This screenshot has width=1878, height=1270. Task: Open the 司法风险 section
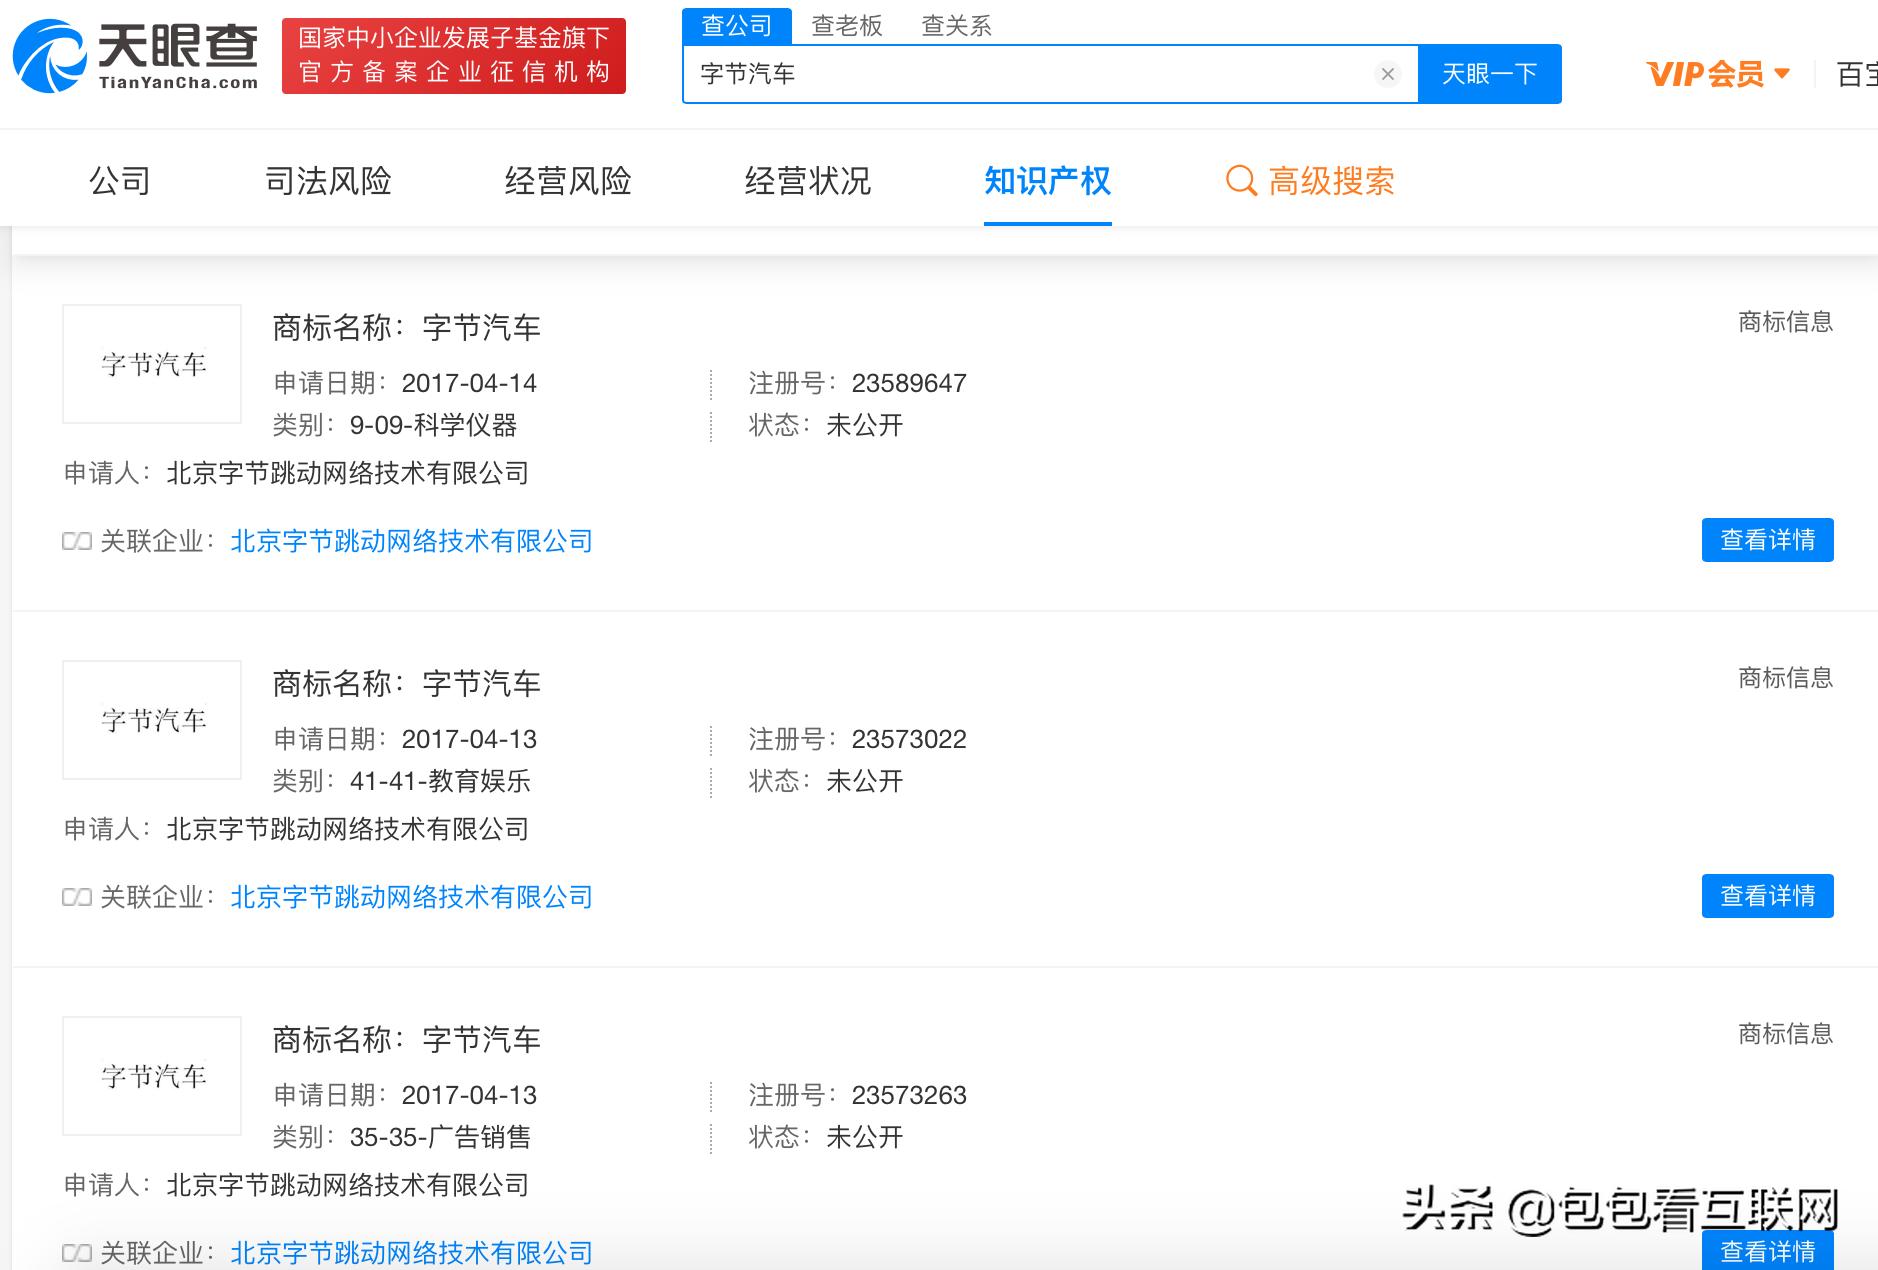coord(330,181)
